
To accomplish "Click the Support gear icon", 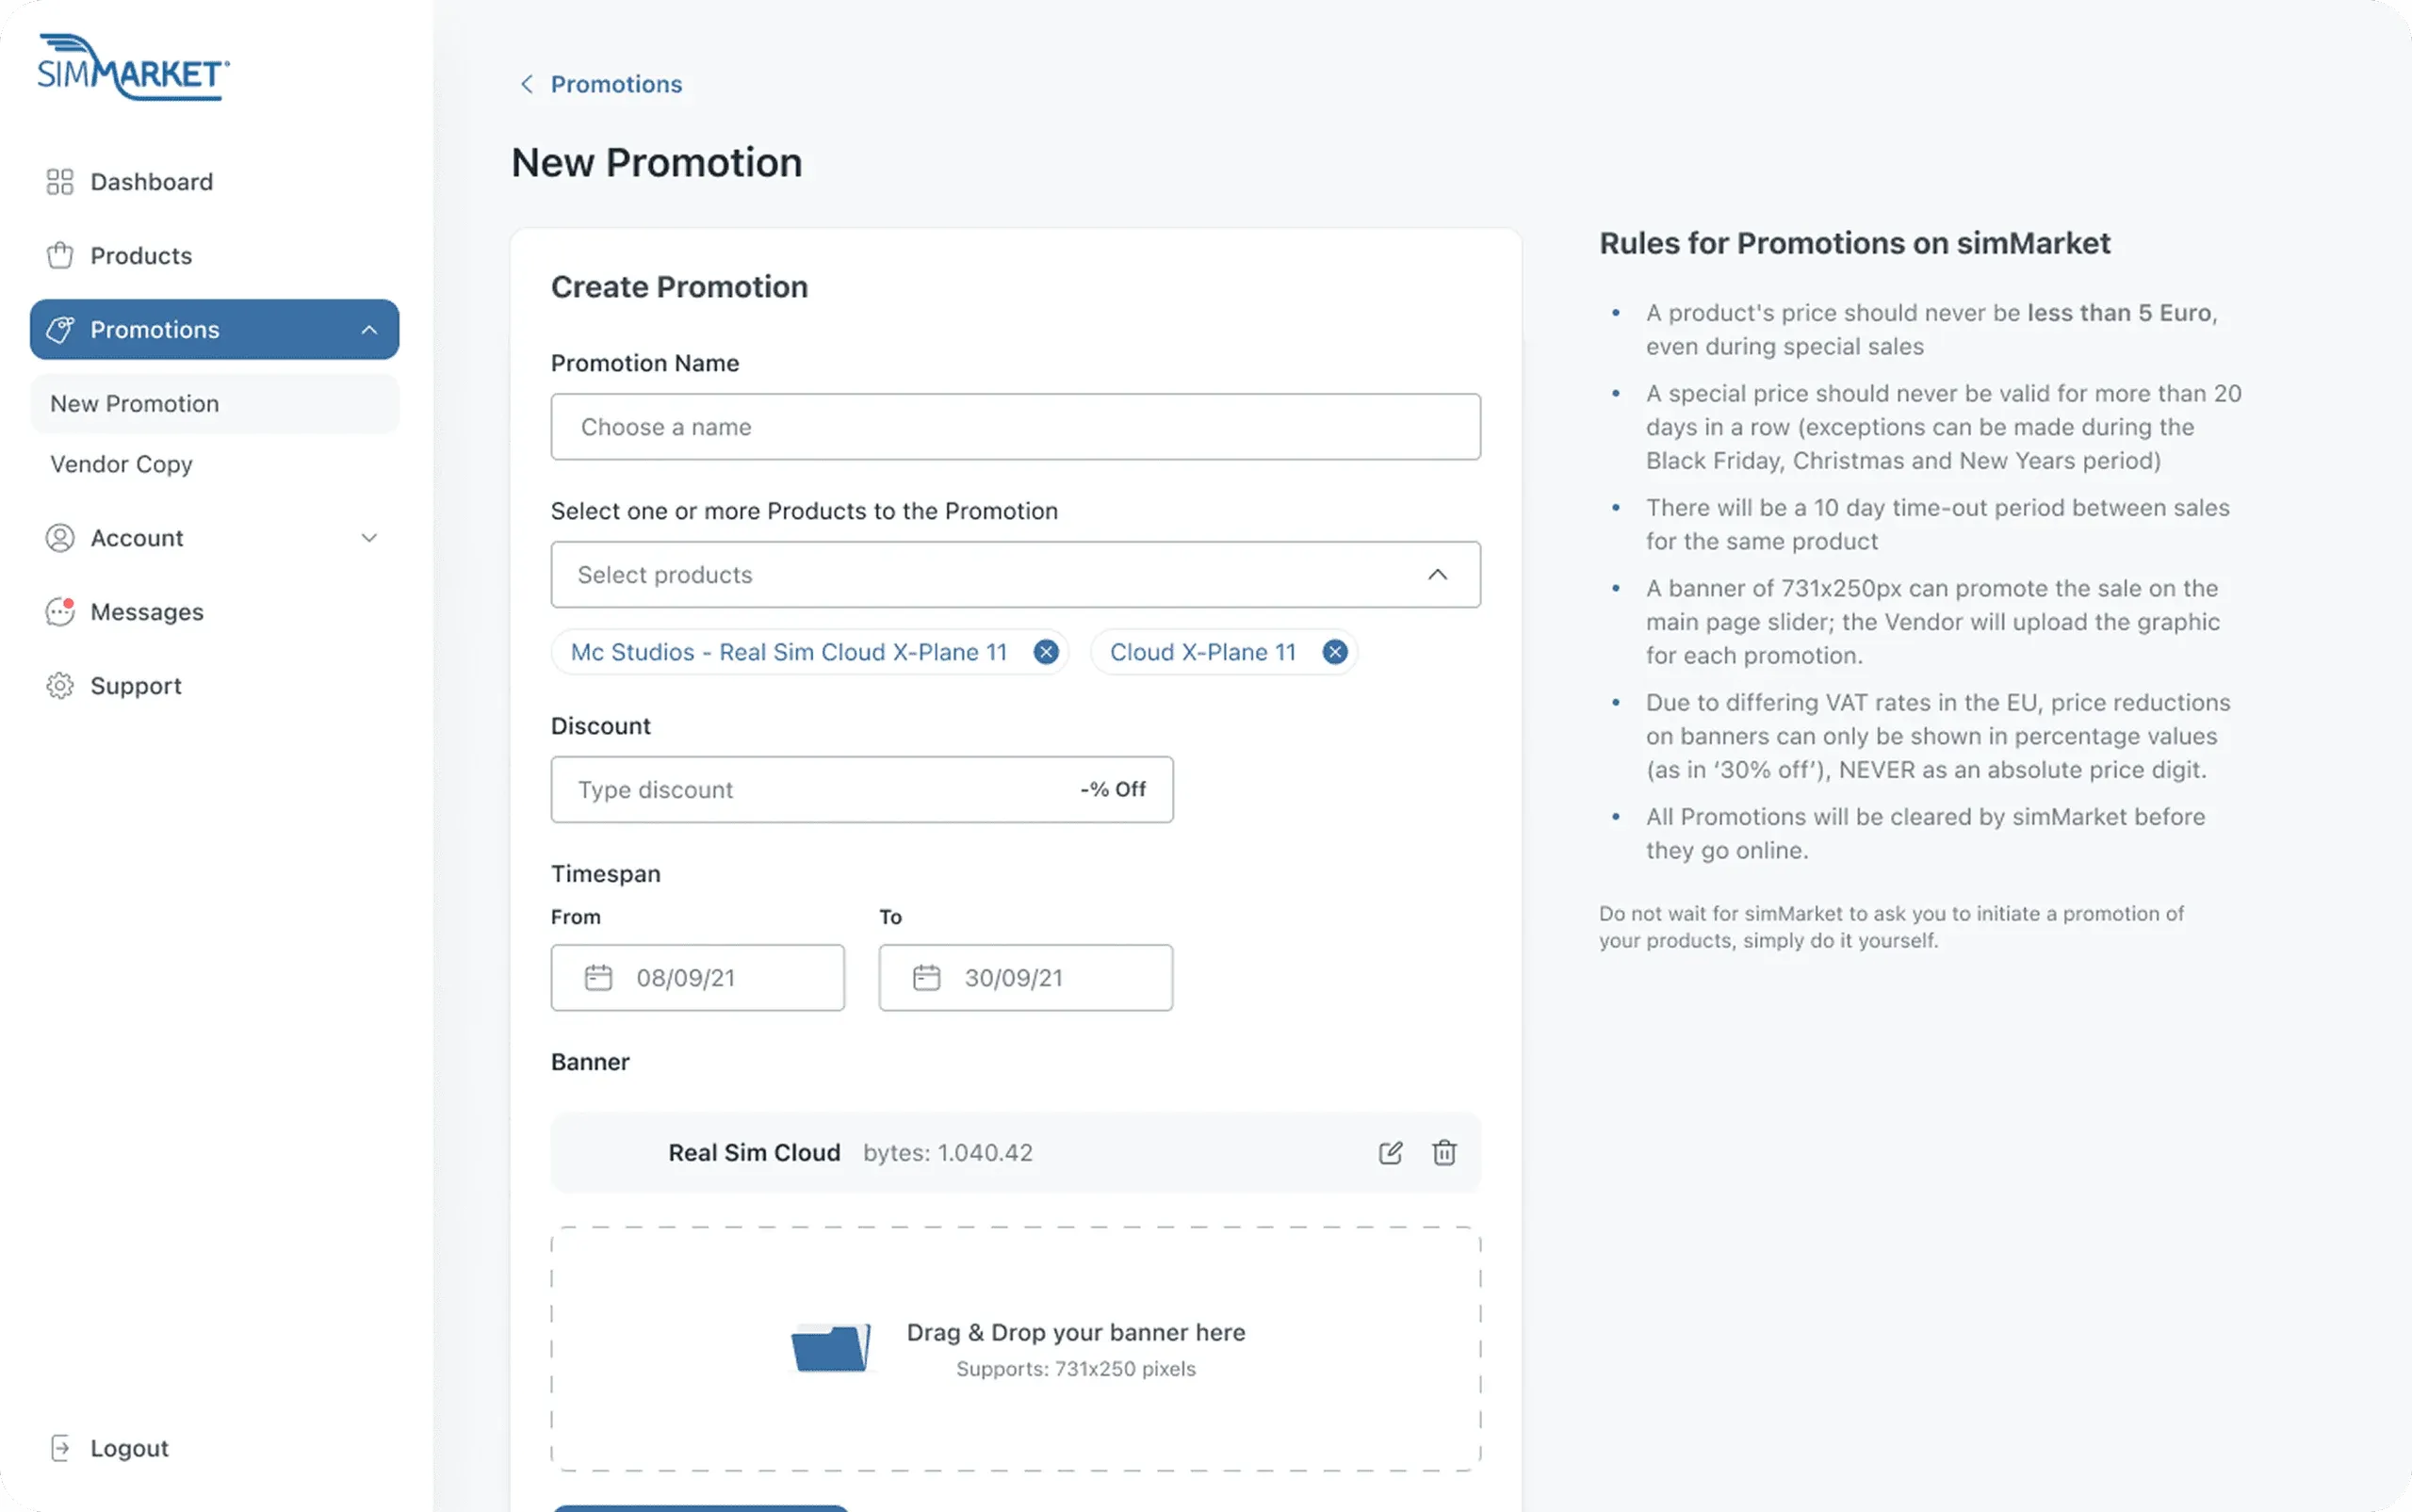I will point(60,686).
